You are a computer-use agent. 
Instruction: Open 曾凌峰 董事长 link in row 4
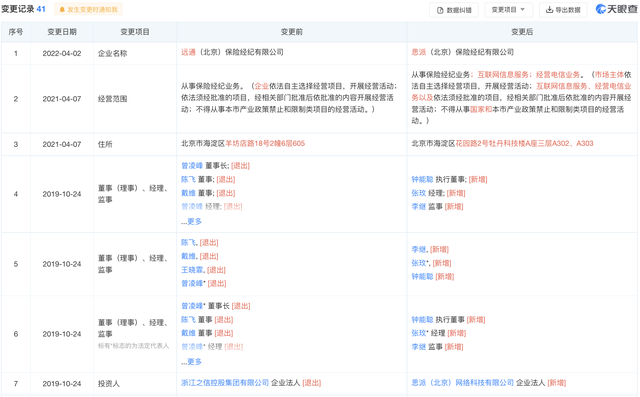click(x=192, y=166)
